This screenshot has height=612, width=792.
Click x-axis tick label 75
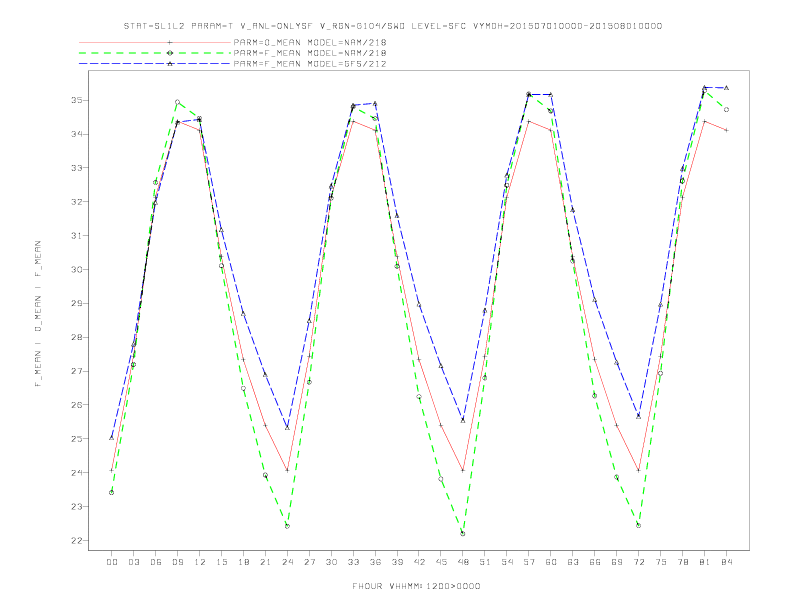(661, 562)
